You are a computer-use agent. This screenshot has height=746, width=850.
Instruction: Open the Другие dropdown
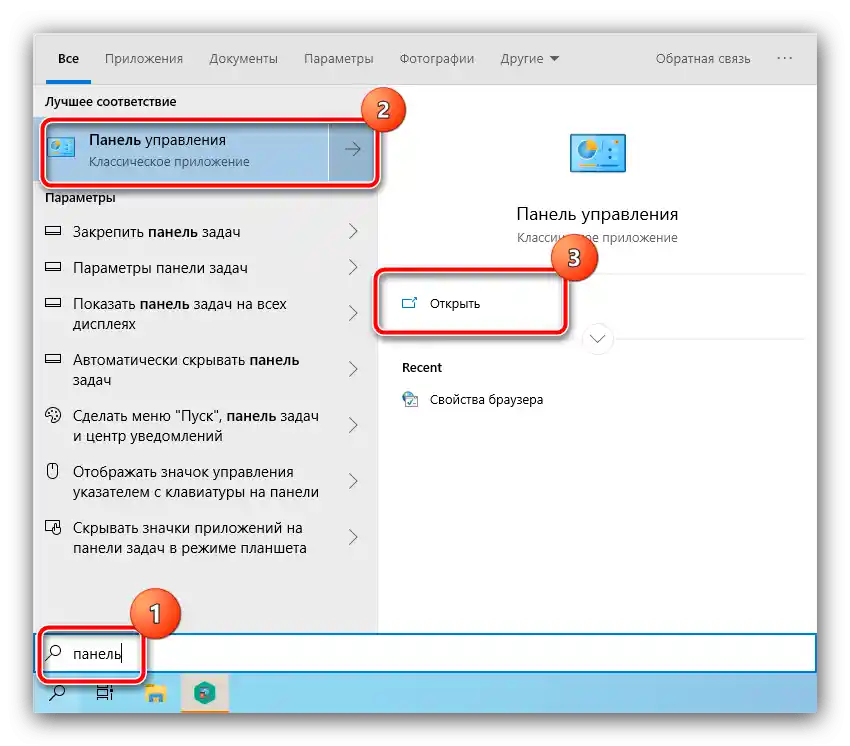point(529,59)
